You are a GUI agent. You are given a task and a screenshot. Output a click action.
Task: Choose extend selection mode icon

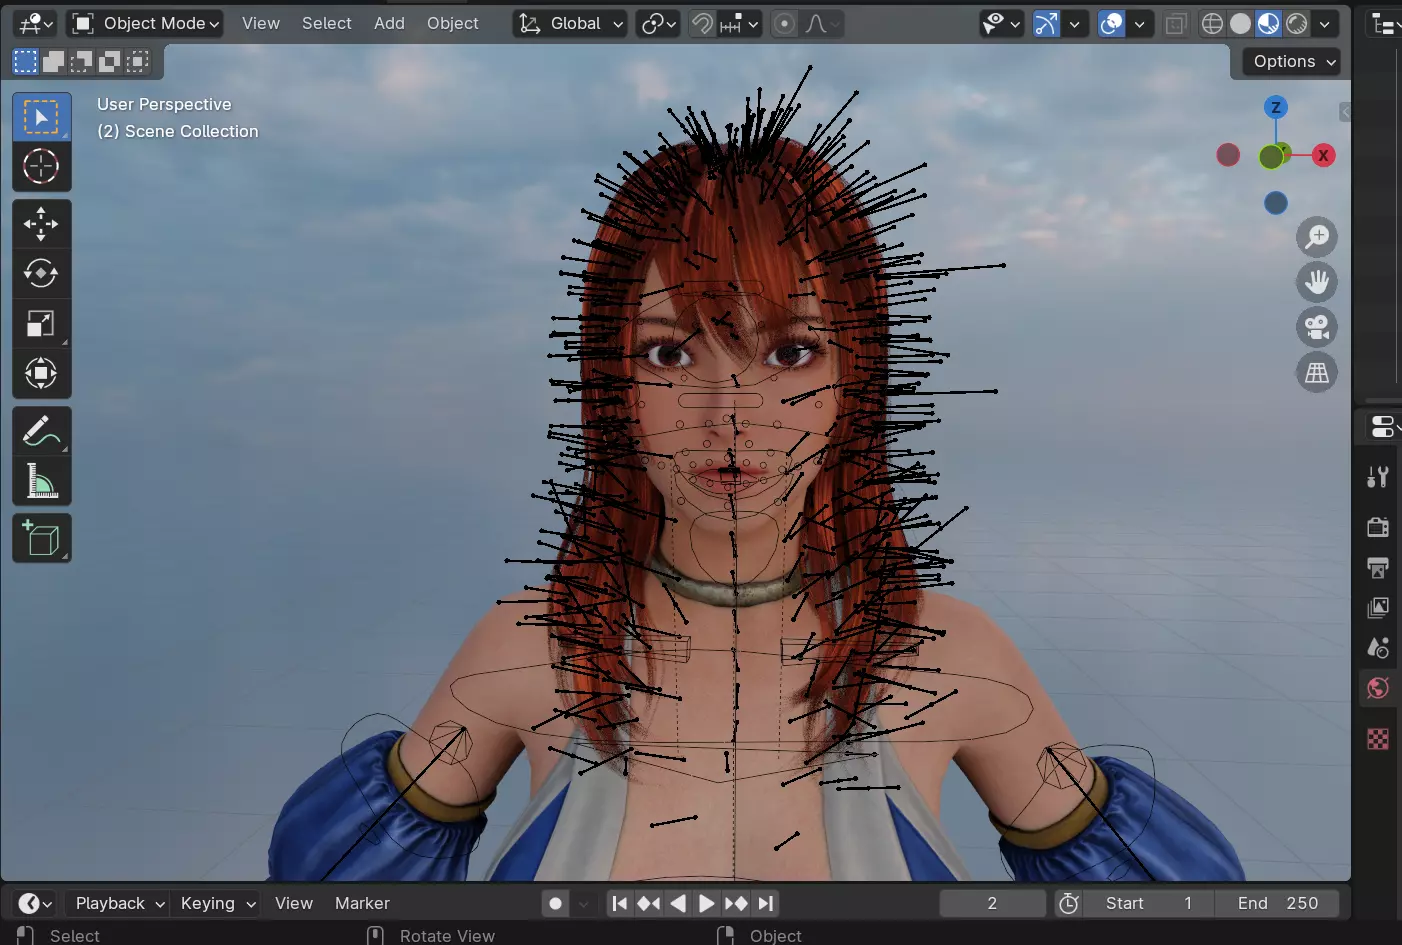tap(54, 62)
